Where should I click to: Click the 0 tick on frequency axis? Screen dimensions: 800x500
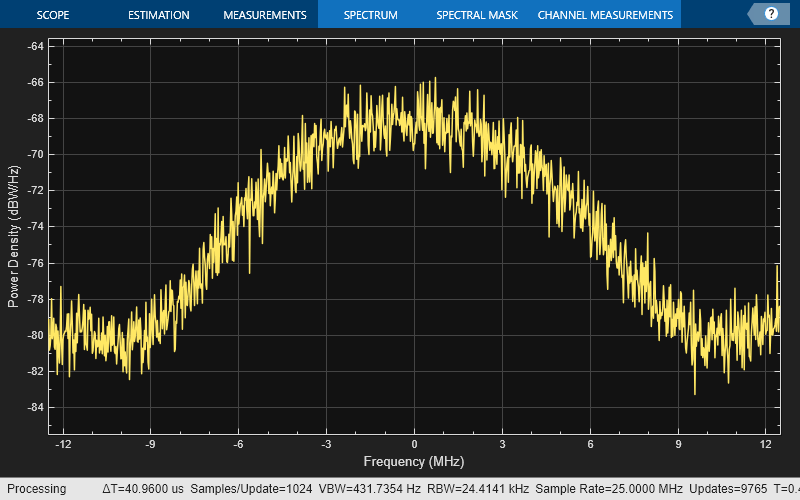click(x=414, y=444)
